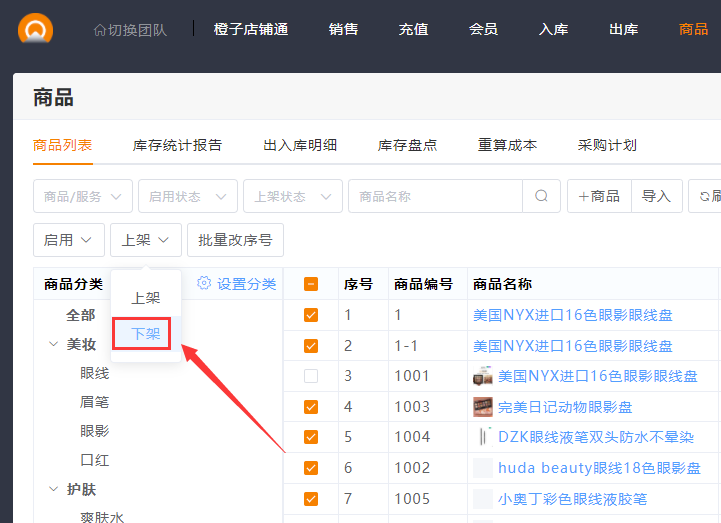Uncheck the checkbox for row 5
This screenshot has width=721, height=523.
(x=311, y=437)
